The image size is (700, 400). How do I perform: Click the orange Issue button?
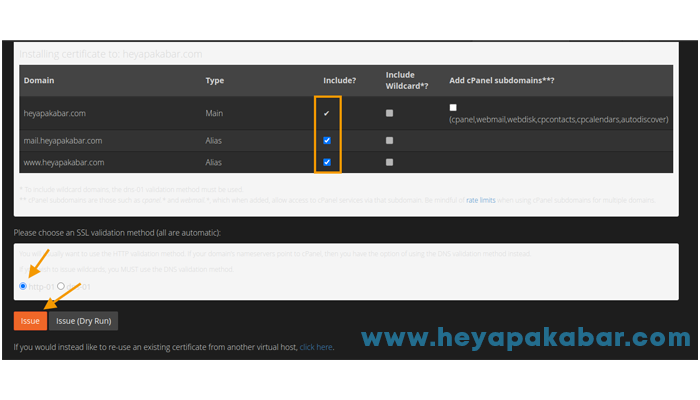point(30,321)
